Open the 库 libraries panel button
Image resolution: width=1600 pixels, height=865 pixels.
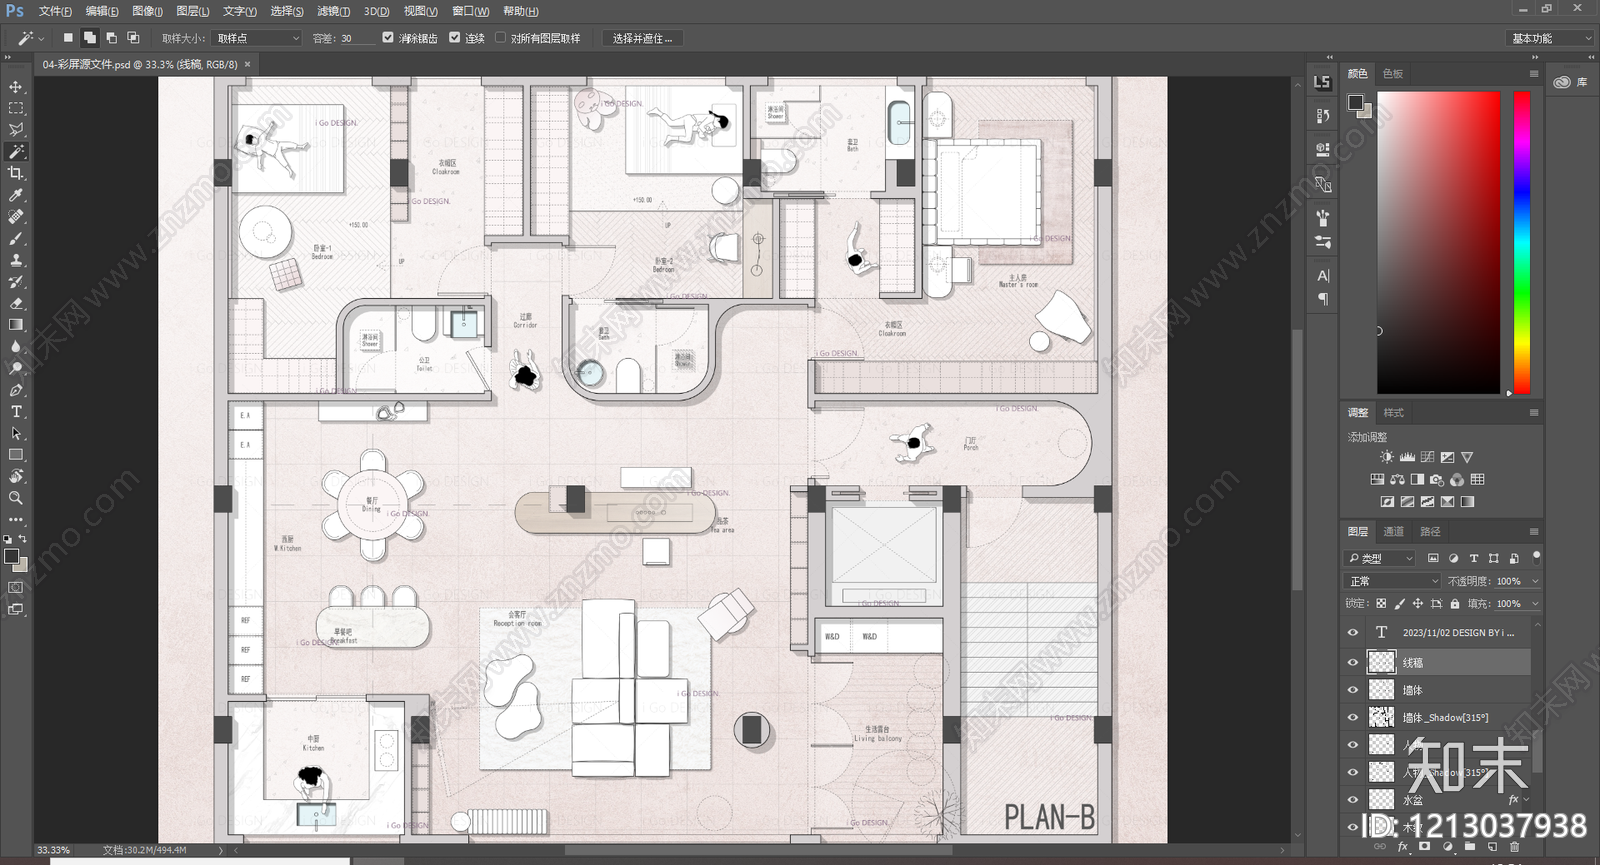click(x=1571, y=82)
